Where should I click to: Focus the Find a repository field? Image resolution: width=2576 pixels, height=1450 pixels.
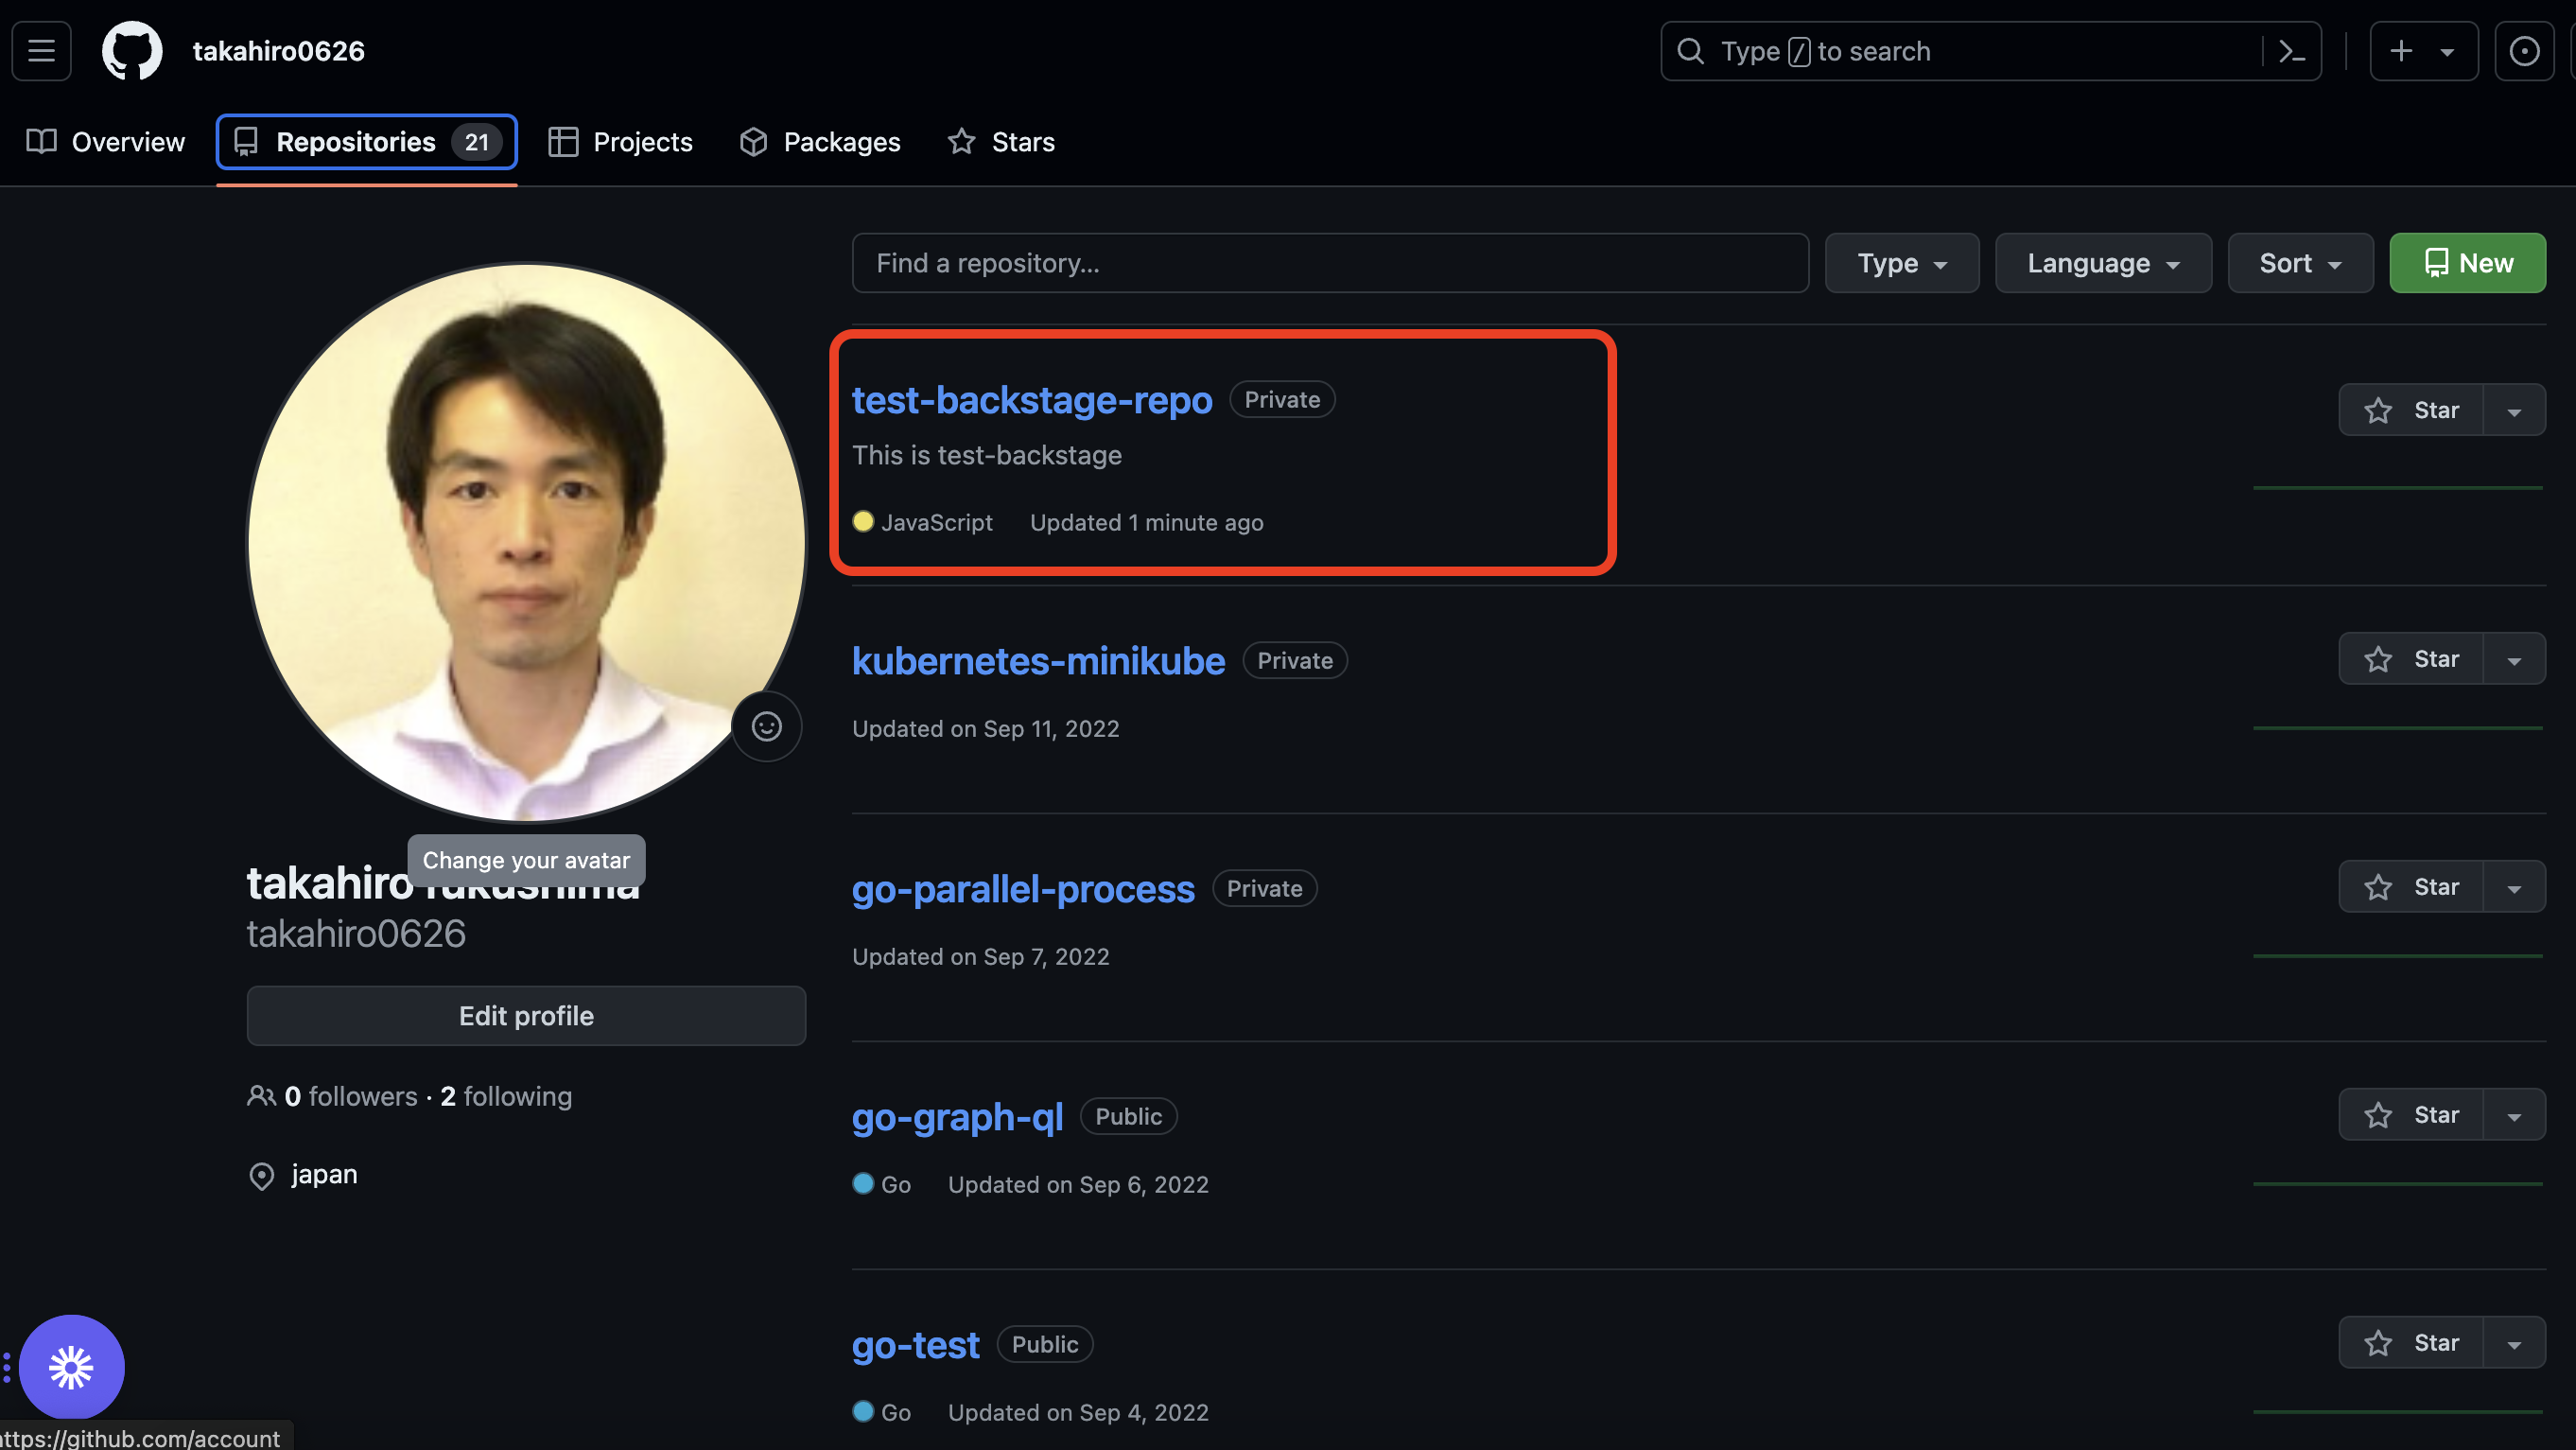(1329, 263)
